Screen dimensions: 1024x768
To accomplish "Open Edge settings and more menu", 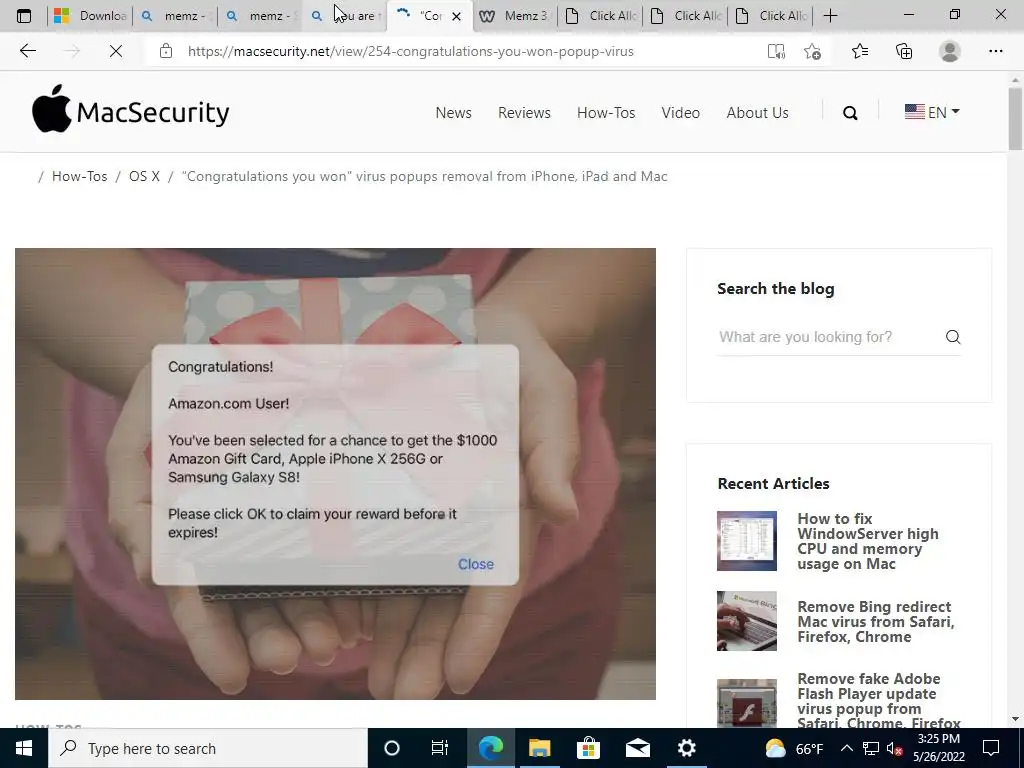I will [995, 51].
